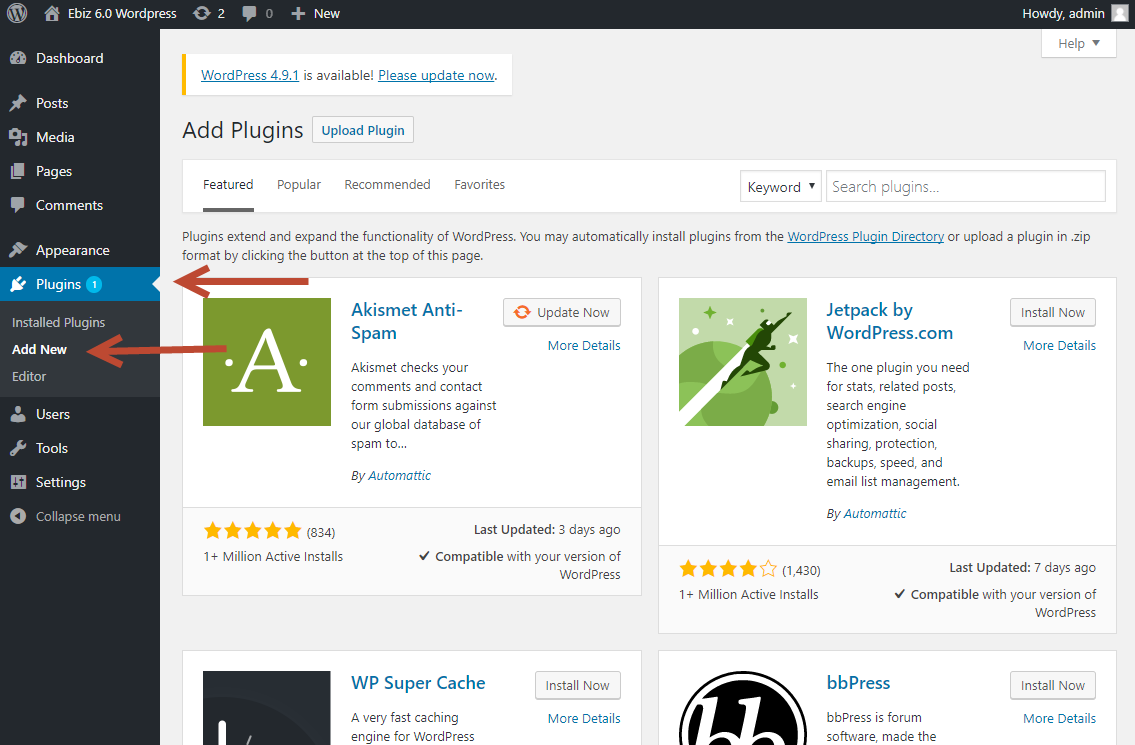Viewport: 1135px width, 745px height.
Task: Click the WP Super Cache plugin thumbnail
Action: [x=266, y=708]
